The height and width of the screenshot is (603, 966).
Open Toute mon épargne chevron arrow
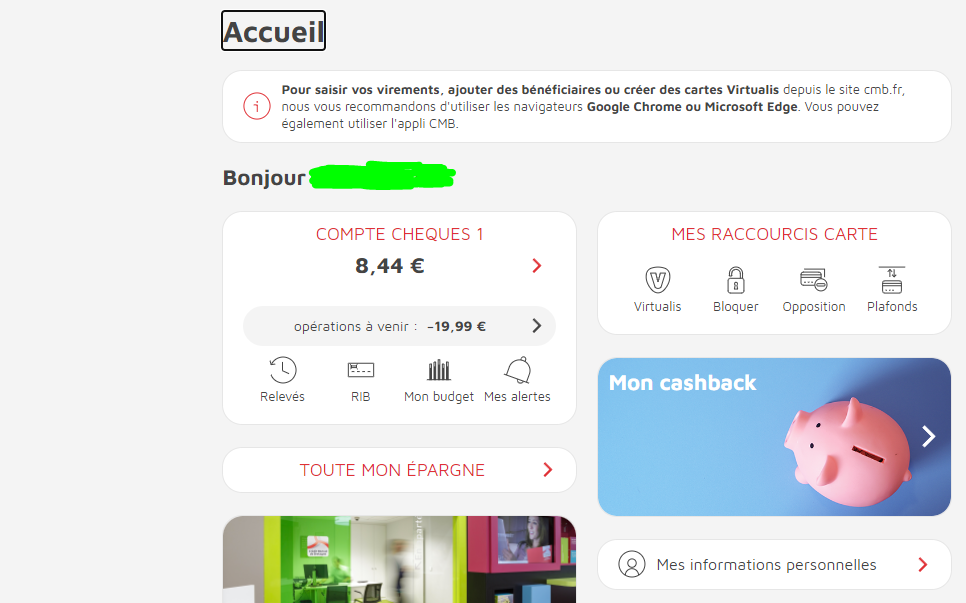[548, 470]
